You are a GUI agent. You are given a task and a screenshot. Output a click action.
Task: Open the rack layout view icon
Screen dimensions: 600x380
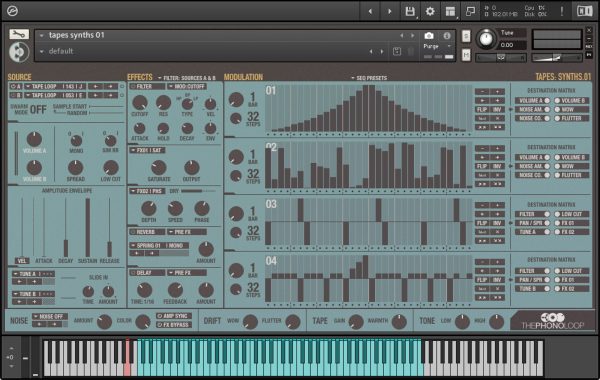click(x=450, y=11)
